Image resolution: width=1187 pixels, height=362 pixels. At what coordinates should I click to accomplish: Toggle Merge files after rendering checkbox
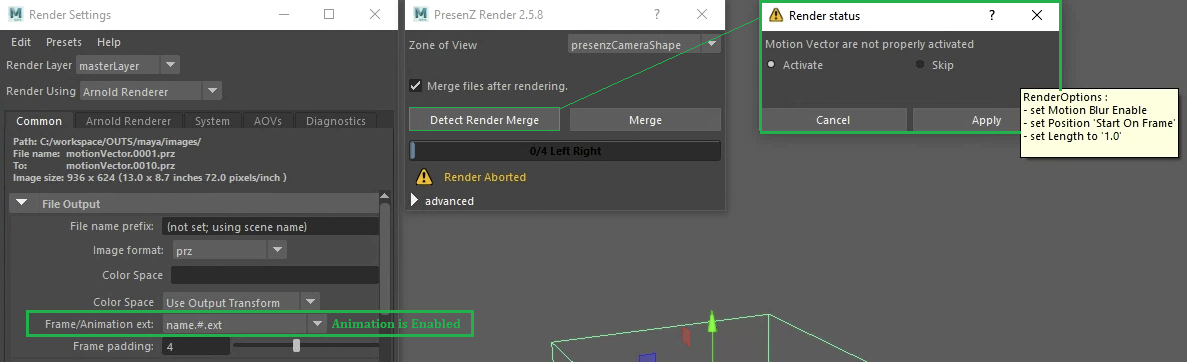(x=415, y=86)
